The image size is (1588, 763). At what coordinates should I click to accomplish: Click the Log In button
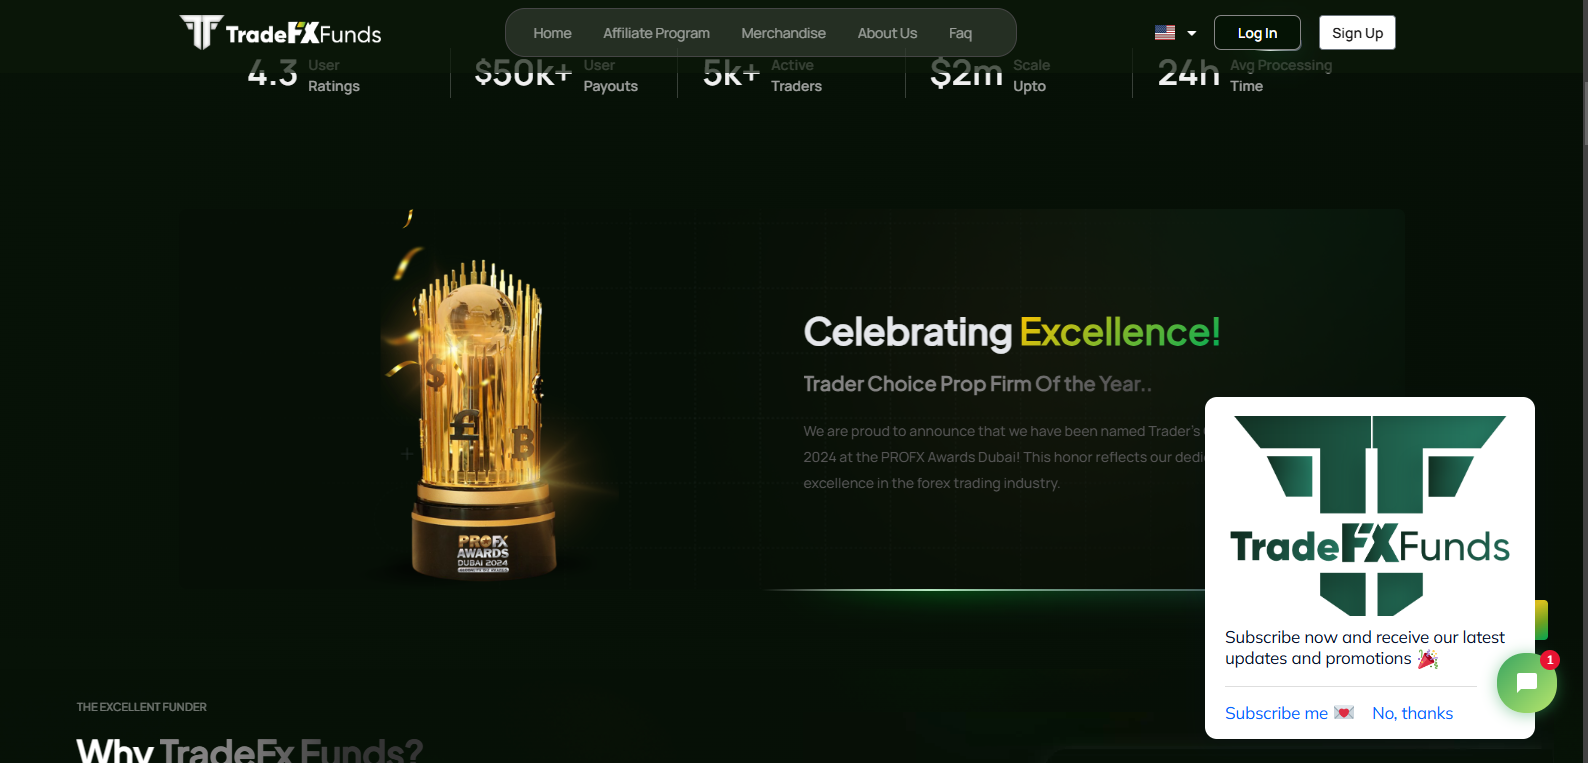coord(1257,33)
